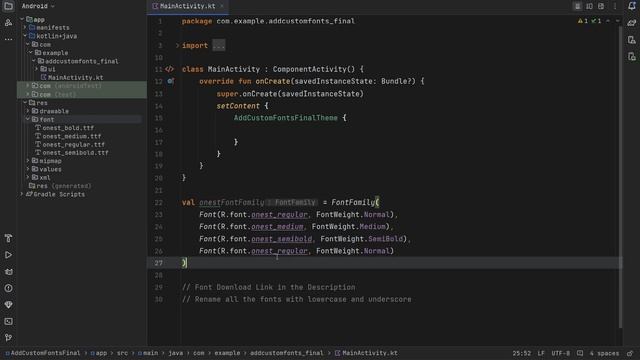Click the 'main' breadcrumb segment
This screenshot has width=640, height=360.
(x=148, y=353)
